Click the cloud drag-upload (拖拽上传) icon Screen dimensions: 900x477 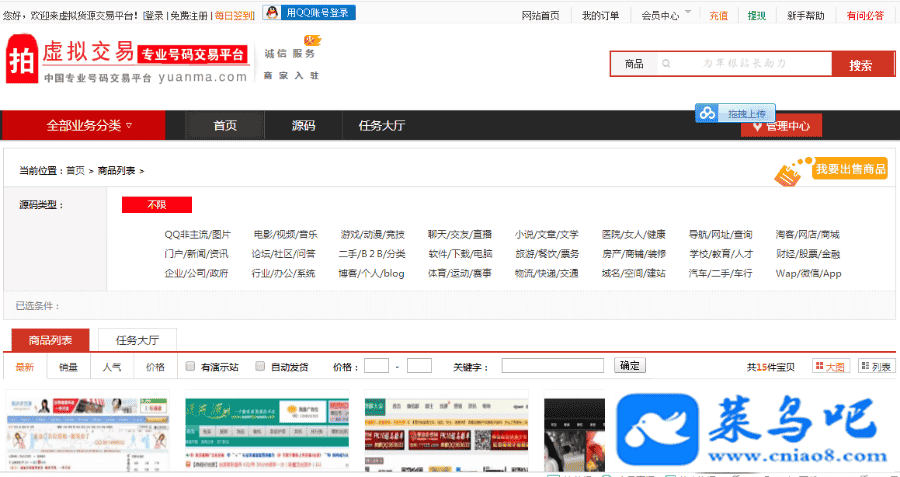pyautogui.click(x=707, y=113)
